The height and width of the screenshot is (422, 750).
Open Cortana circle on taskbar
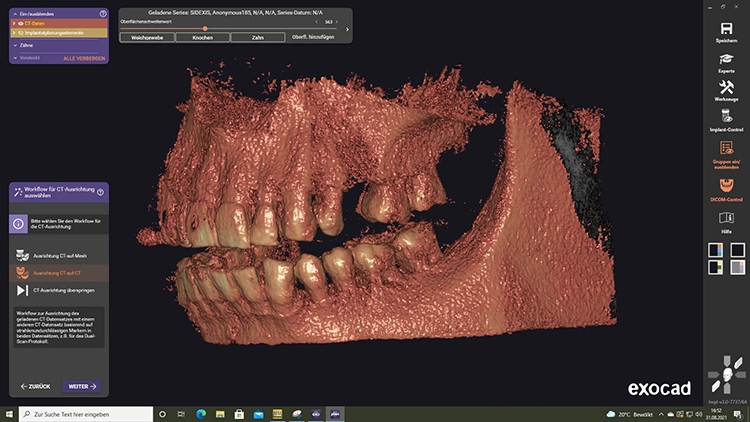(x=162, y=414)
